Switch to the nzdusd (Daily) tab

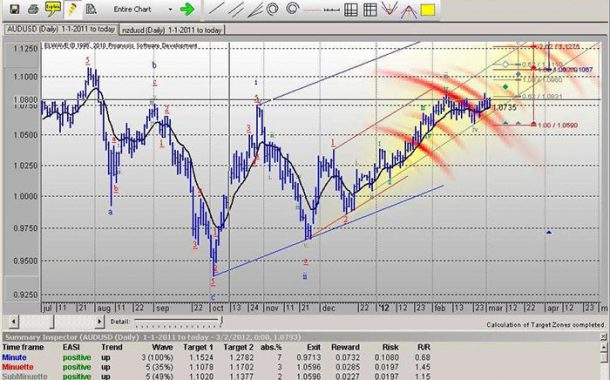click(x=172, y=30)
